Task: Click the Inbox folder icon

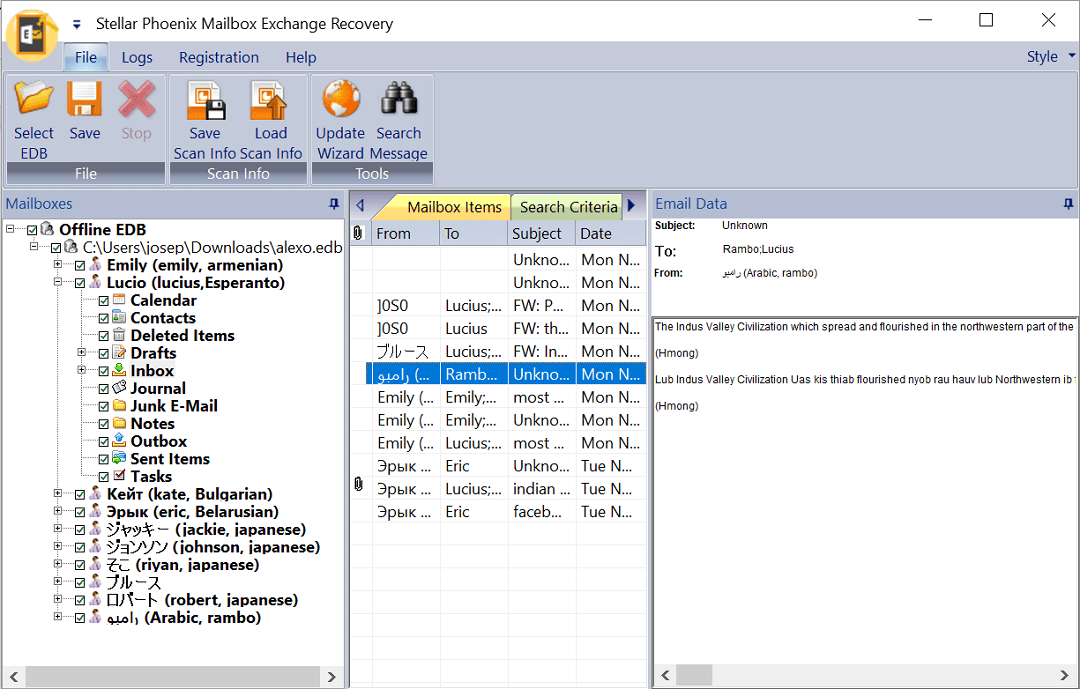Action: [119, 371]
